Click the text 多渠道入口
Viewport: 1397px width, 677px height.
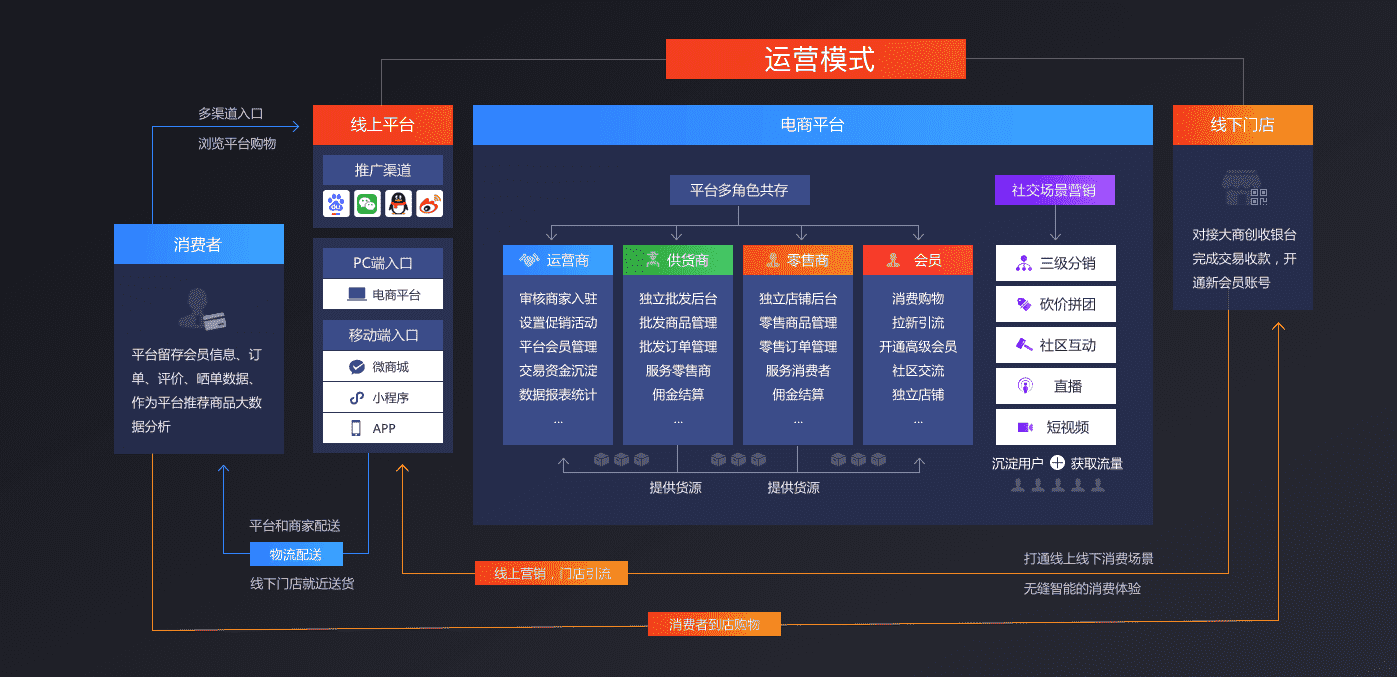tap(231, 114)
